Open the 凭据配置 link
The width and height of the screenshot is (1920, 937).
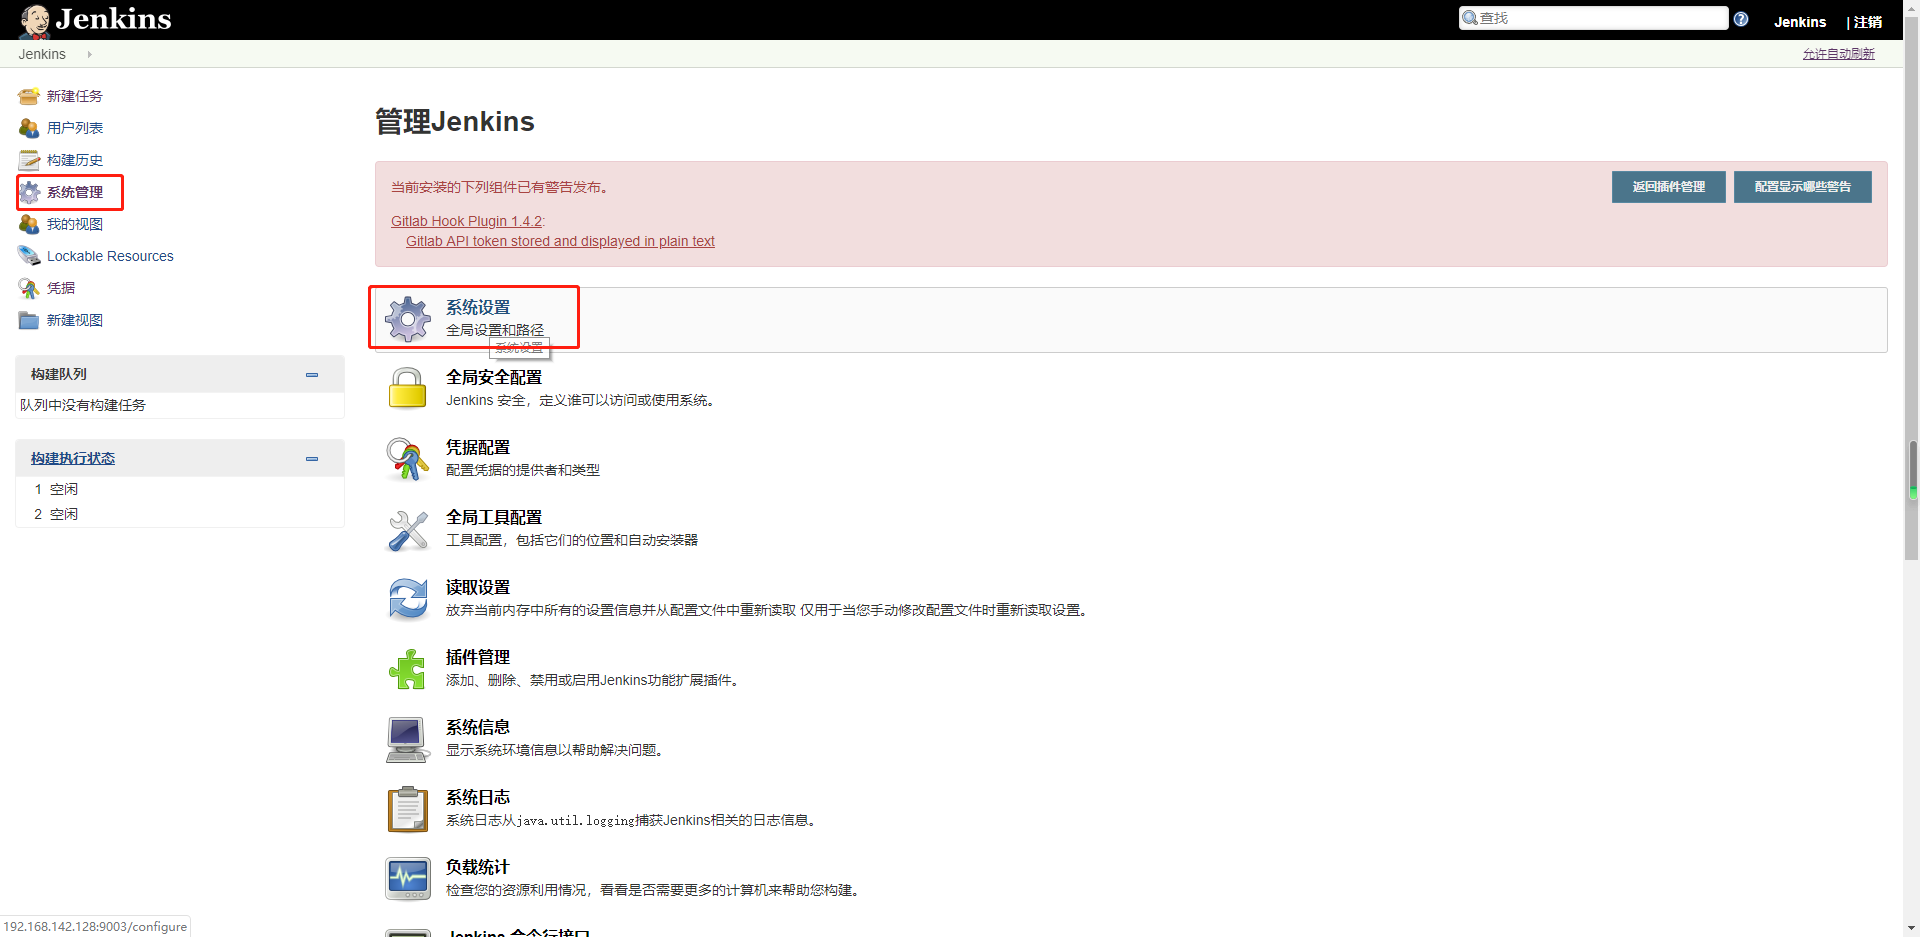coord(478,447)
